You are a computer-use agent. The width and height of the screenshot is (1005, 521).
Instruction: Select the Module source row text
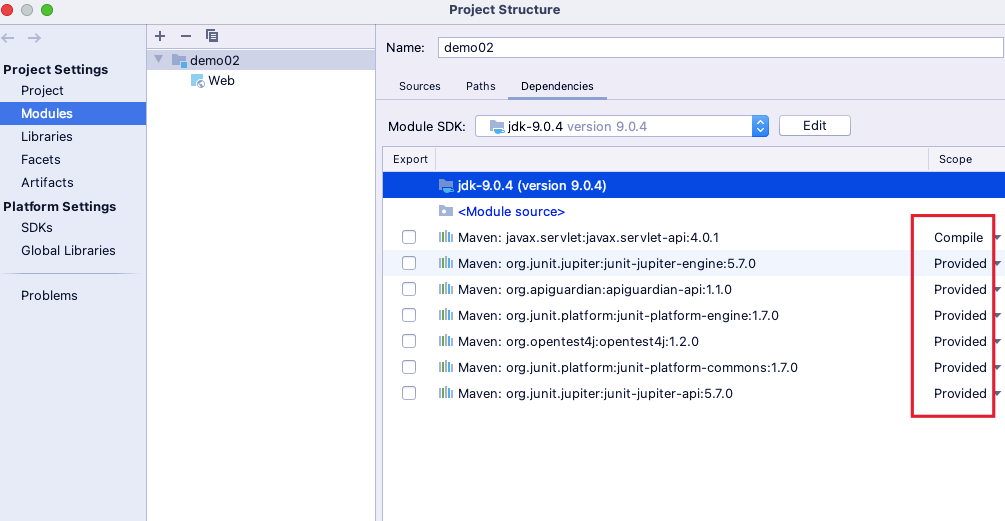pos(511,211)
